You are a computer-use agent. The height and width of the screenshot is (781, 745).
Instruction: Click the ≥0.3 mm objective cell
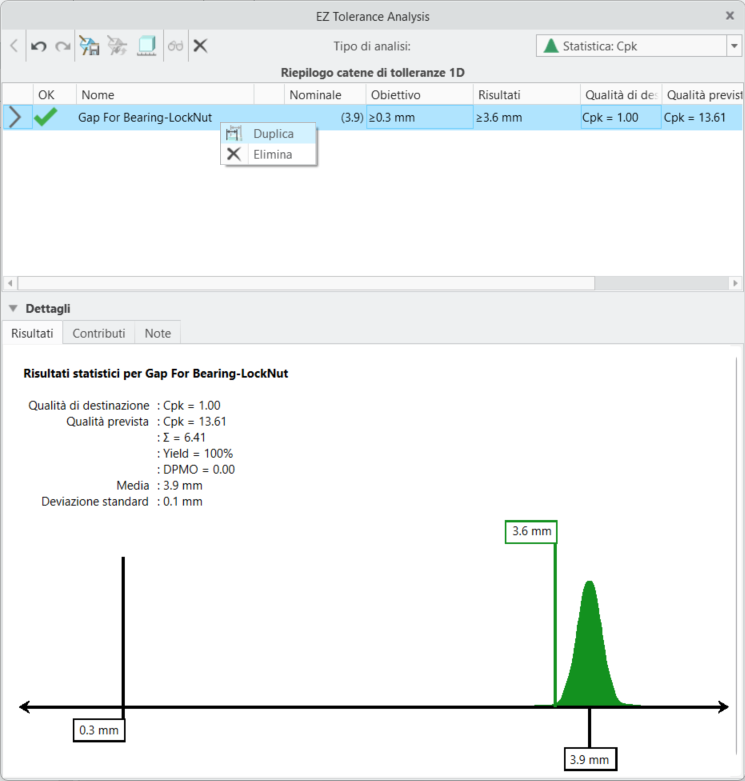click(x=419, y=118)
